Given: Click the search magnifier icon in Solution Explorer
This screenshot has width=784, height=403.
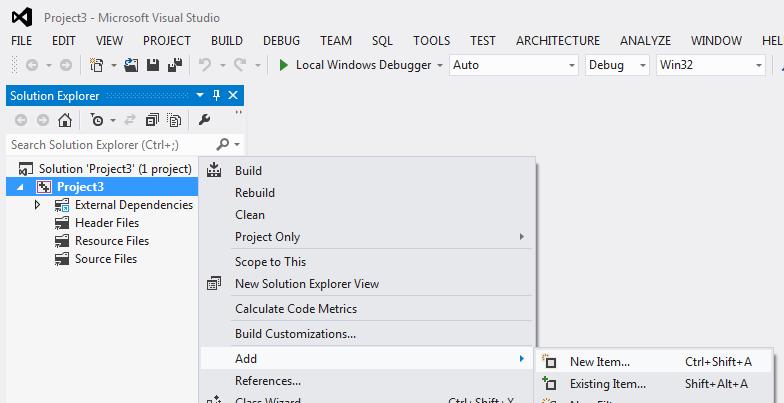Looking at the screenshot, I should (222, 144).
